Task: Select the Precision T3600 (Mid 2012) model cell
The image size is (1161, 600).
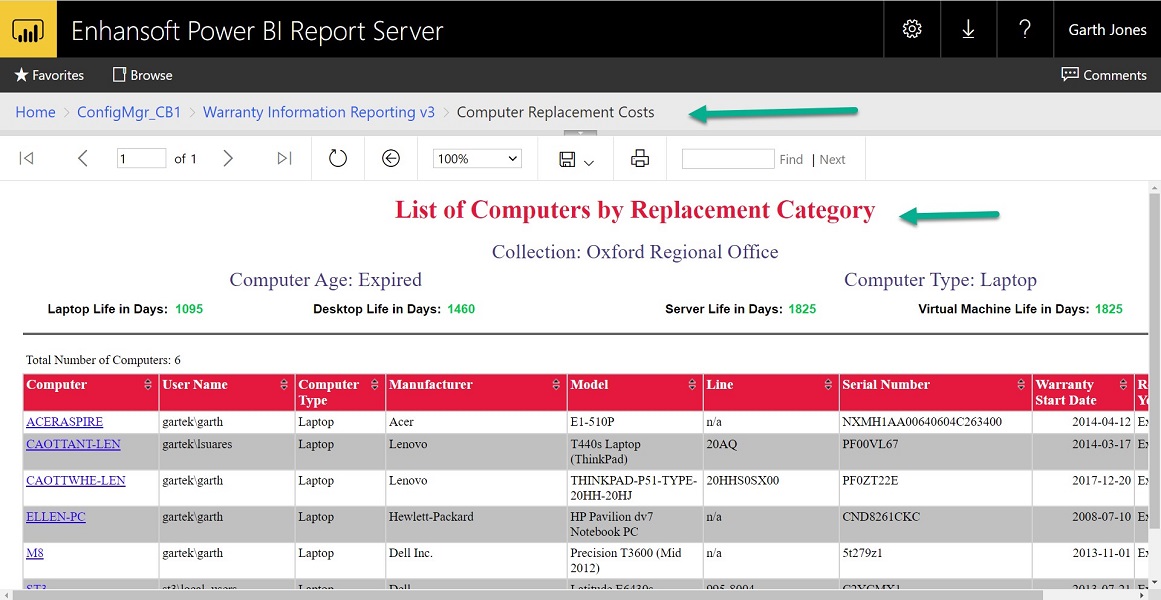Action: [635, 560]
